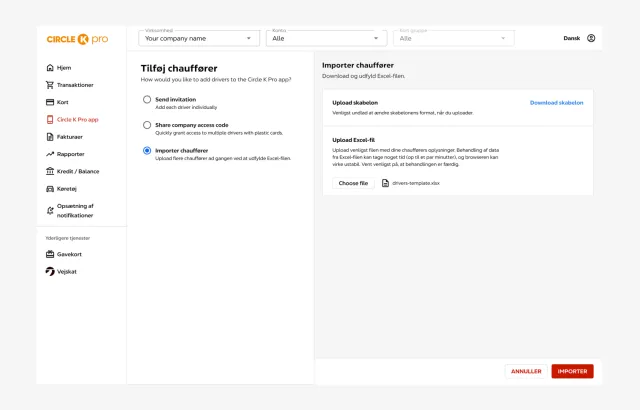Click the notification bell settings icon

[x=50, y=211]
